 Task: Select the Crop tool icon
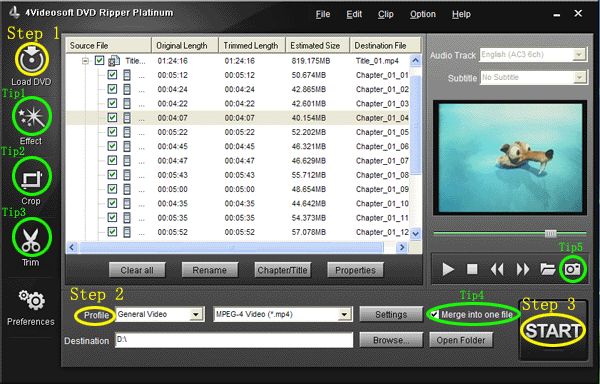(x=32, y=177)
